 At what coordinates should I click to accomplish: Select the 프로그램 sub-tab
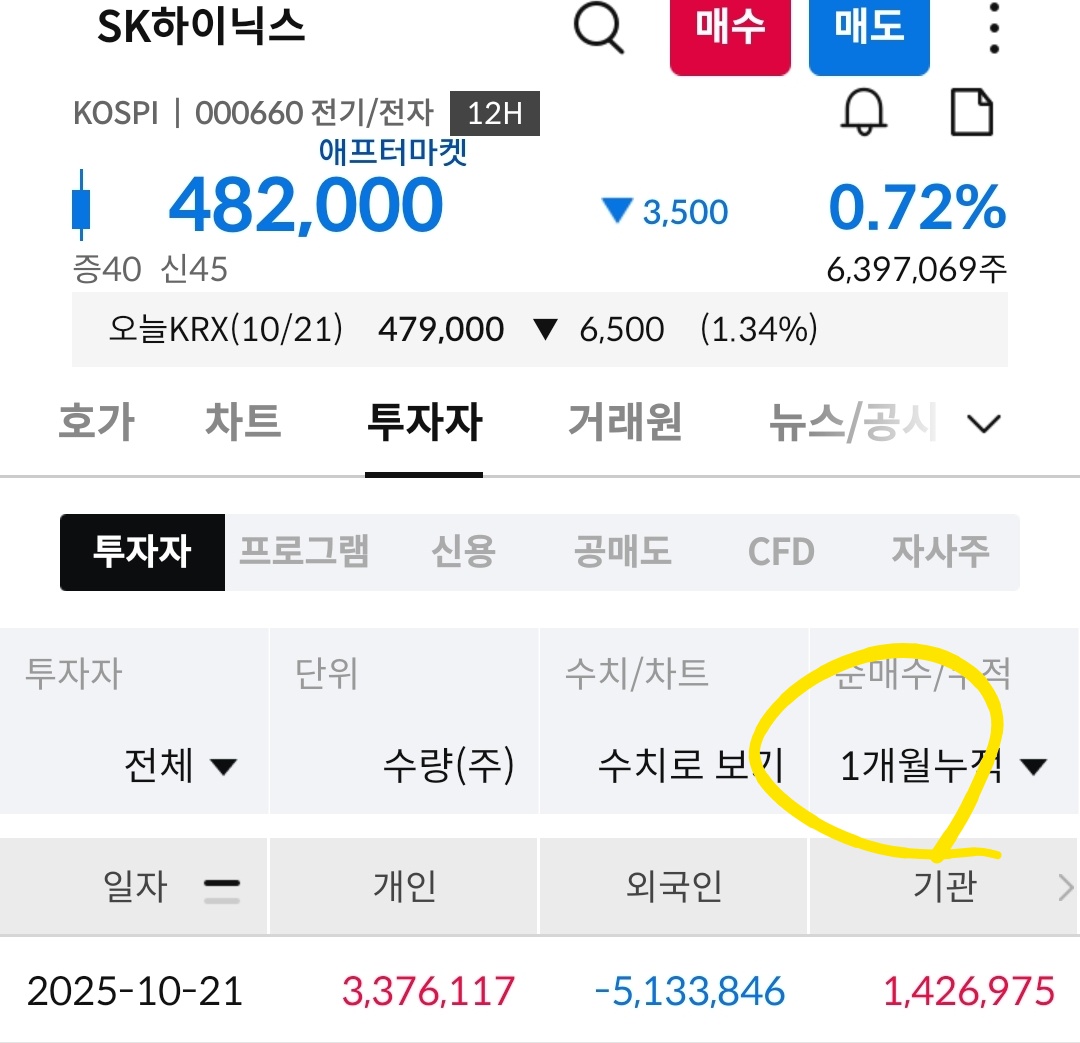pyautogui.click(x=304, y=552)
